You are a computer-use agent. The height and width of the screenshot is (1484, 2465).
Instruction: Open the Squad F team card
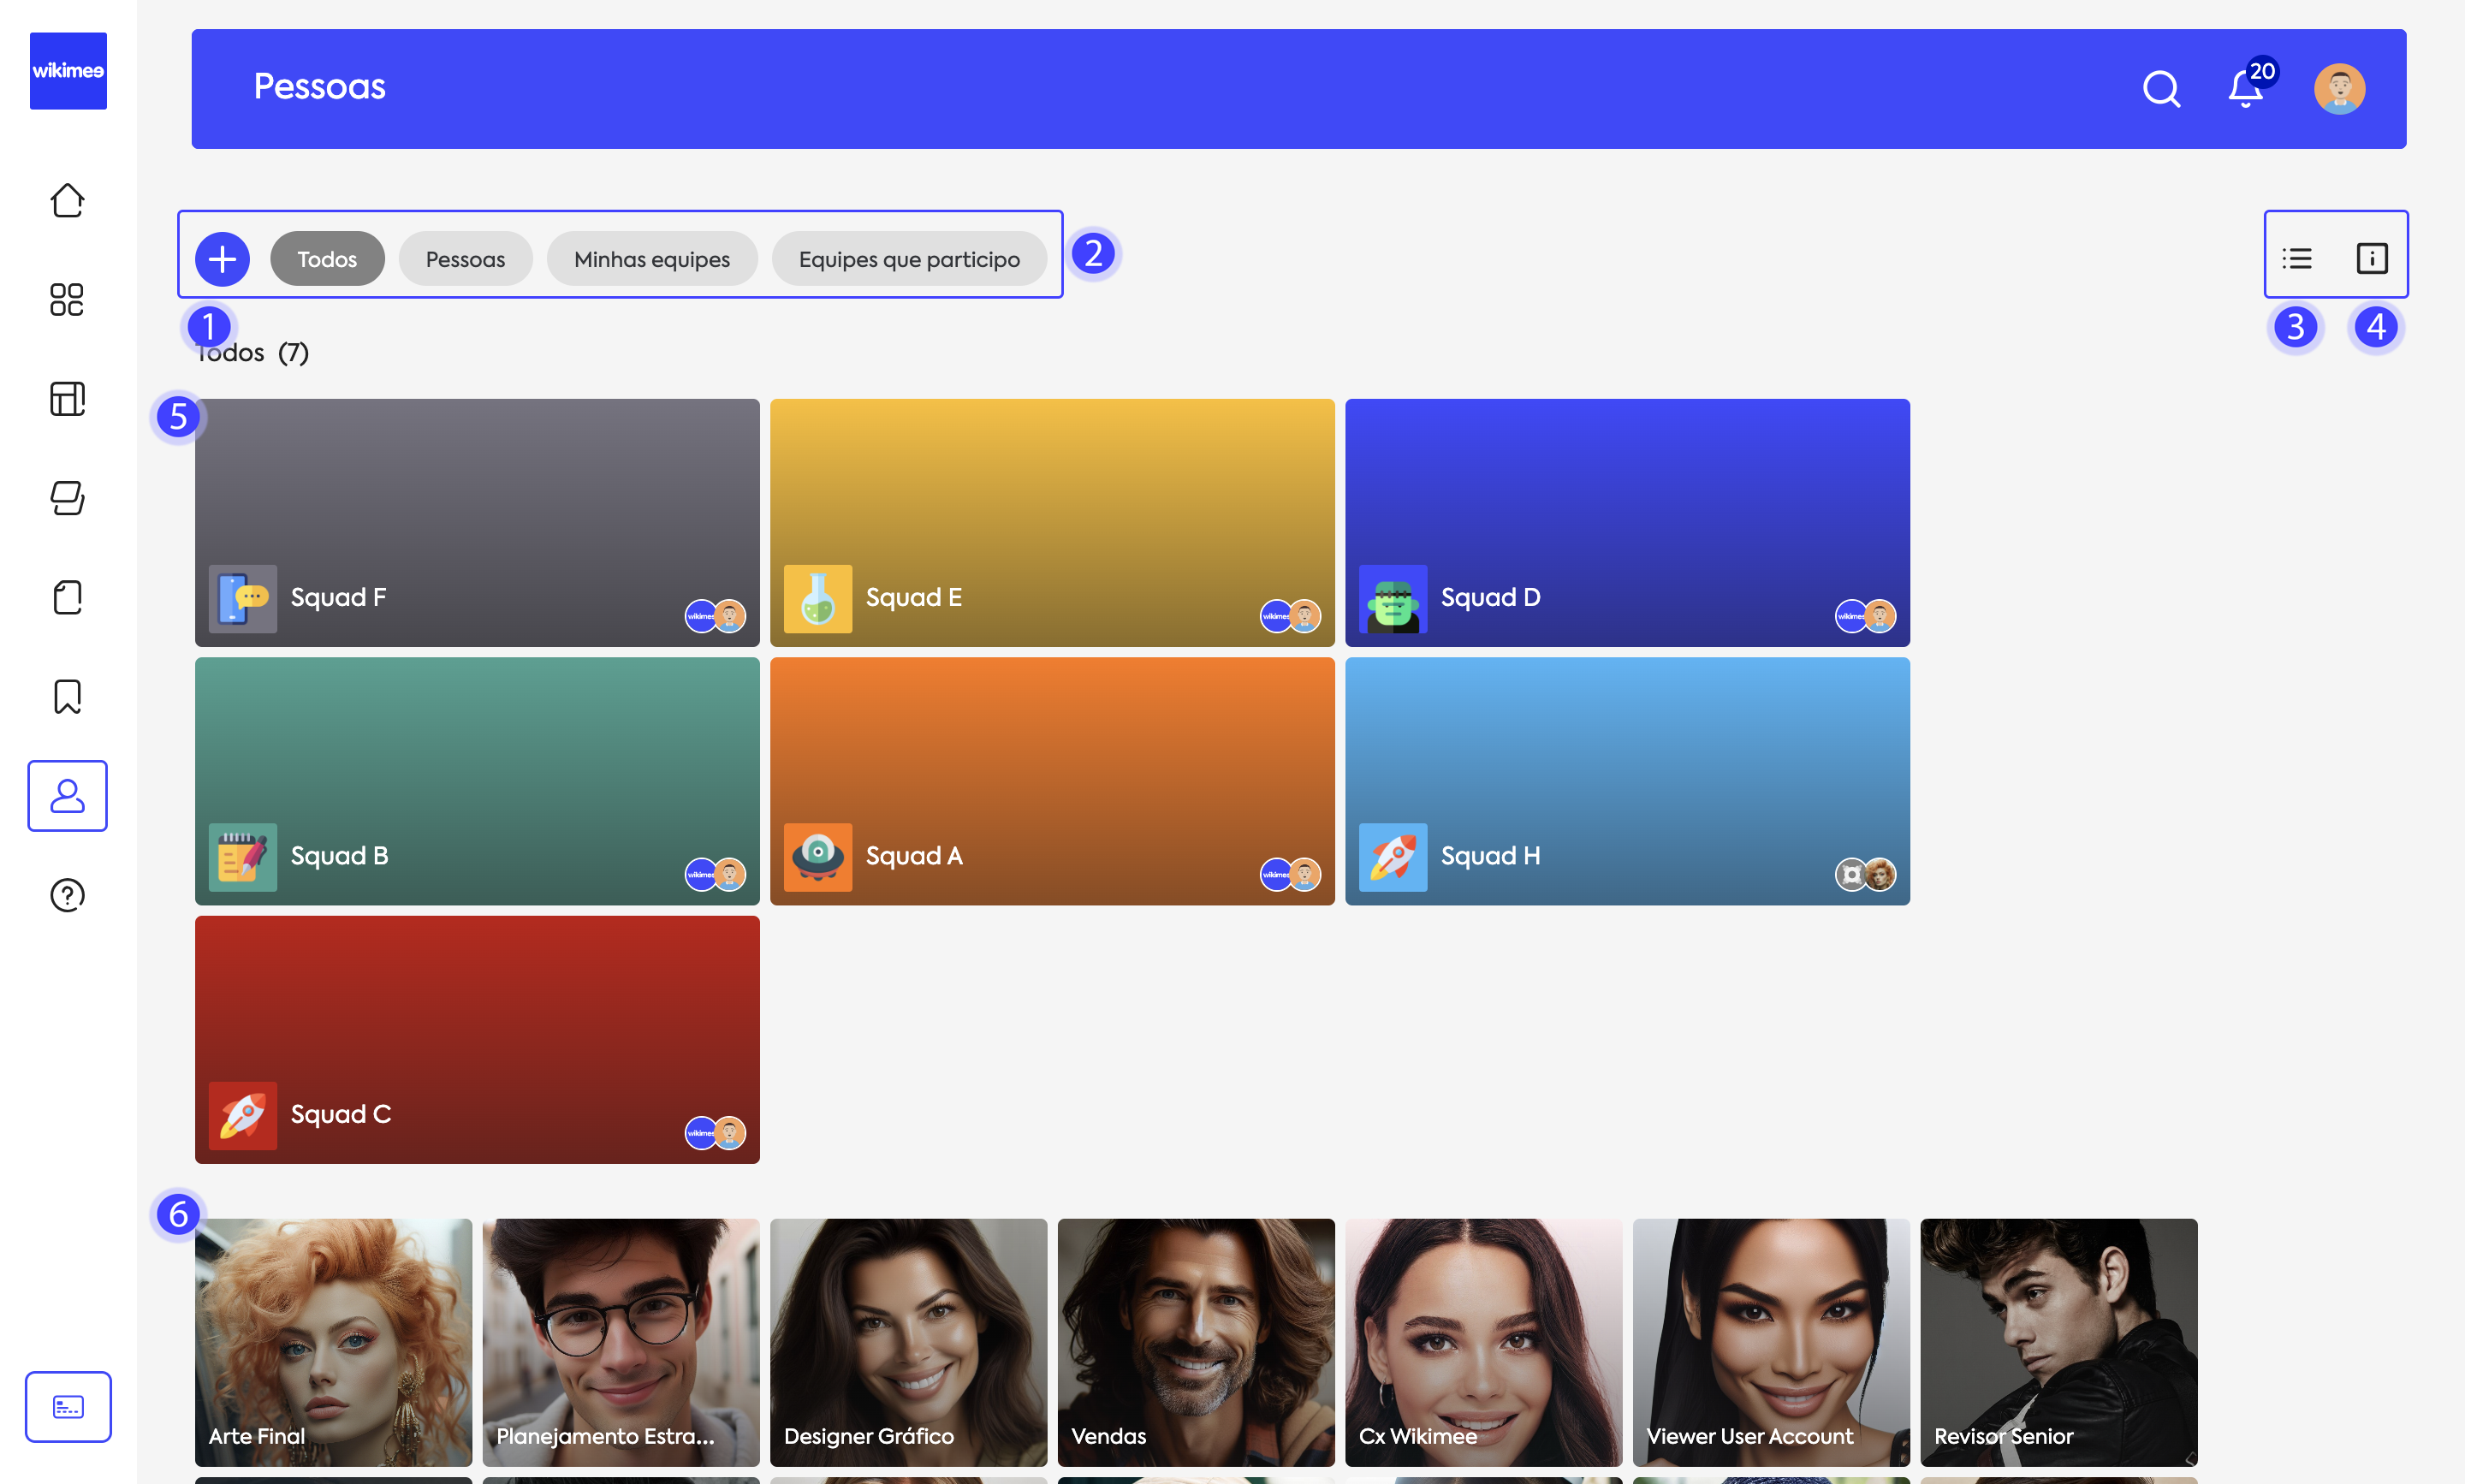pos(477,521)
